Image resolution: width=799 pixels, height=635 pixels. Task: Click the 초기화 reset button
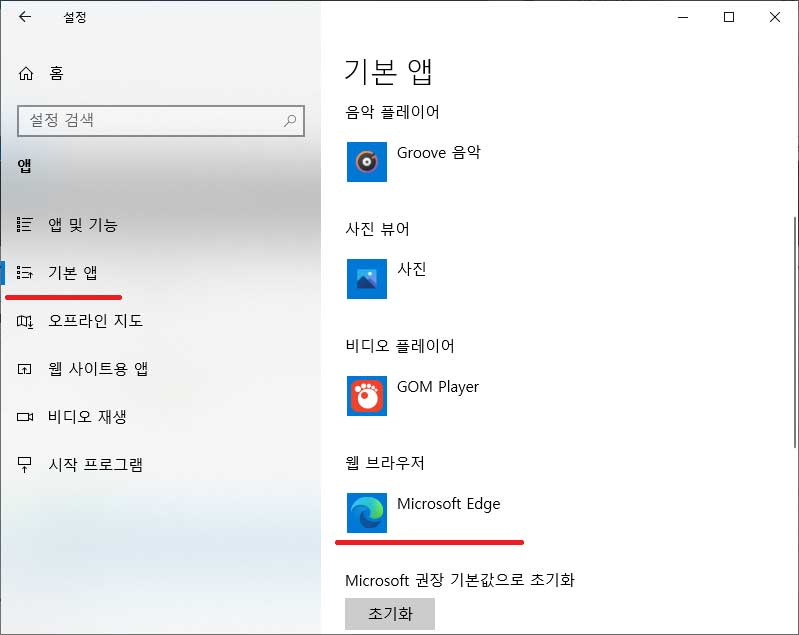pos(390,614)
